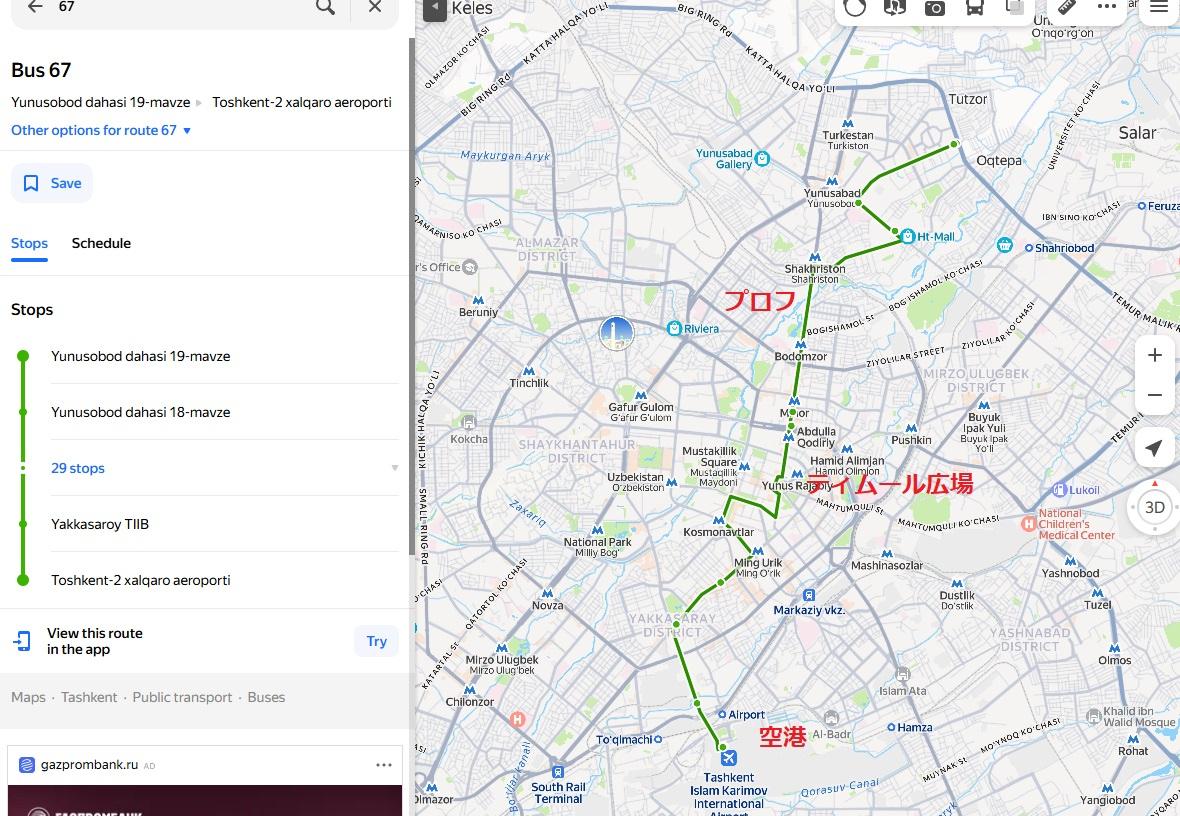Click the back arrow in search bar

pos(35,7)
